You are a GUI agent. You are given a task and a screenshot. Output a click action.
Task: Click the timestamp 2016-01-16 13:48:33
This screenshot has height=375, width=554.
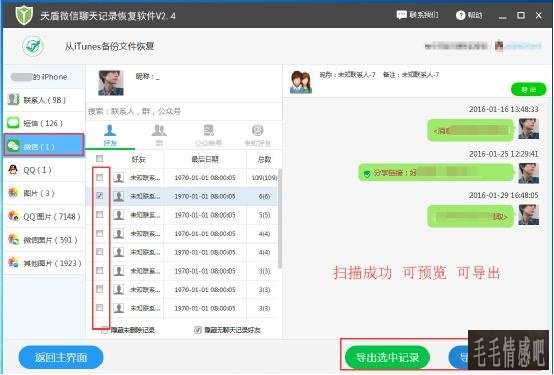(x=504, y=109)
